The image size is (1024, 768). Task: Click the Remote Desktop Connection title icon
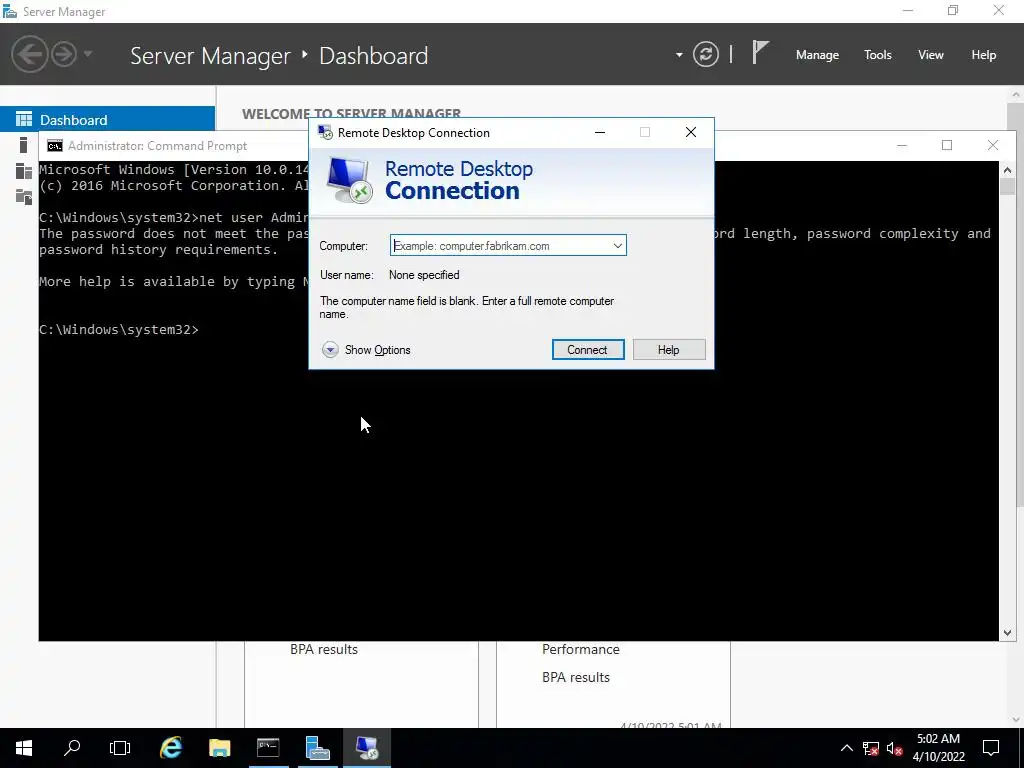point(325,133)
